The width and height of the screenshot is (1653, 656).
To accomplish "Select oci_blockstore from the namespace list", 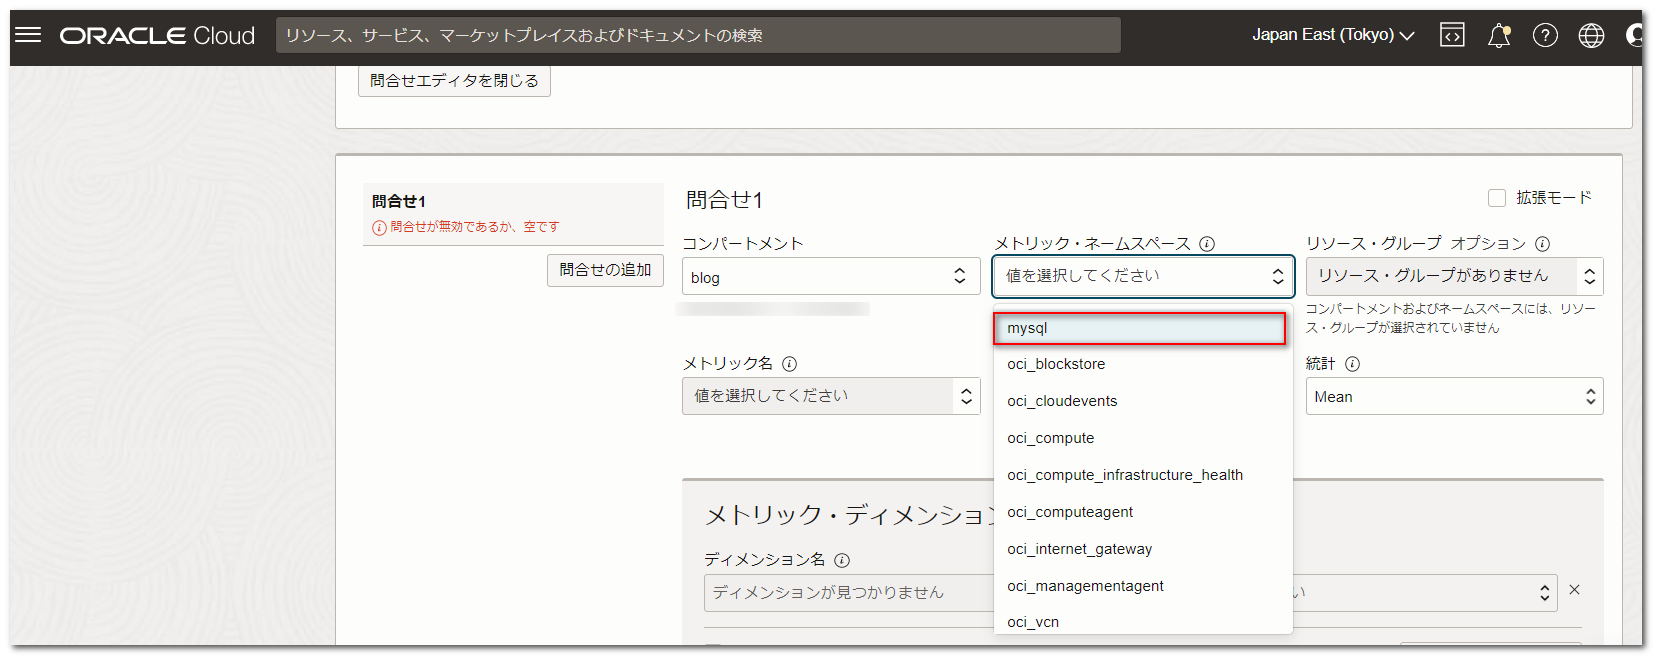I will (1143, 364).
